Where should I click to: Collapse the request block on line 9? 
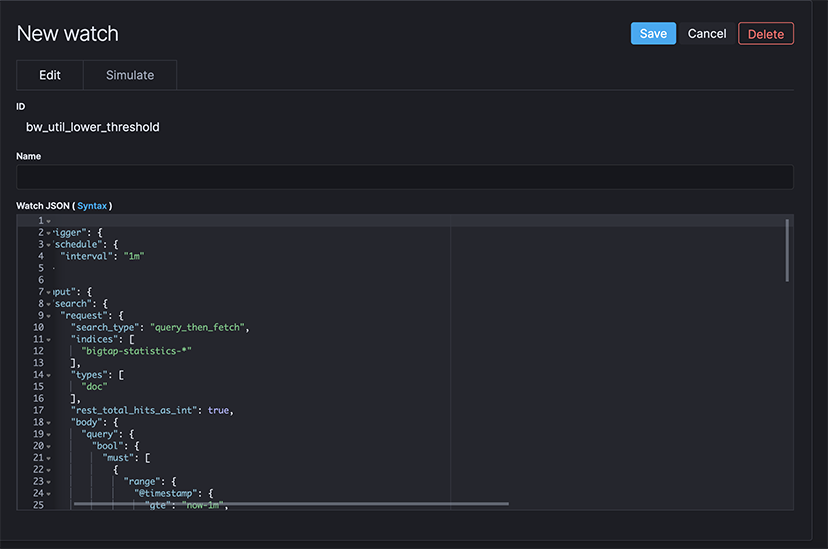tap(49, 316)
